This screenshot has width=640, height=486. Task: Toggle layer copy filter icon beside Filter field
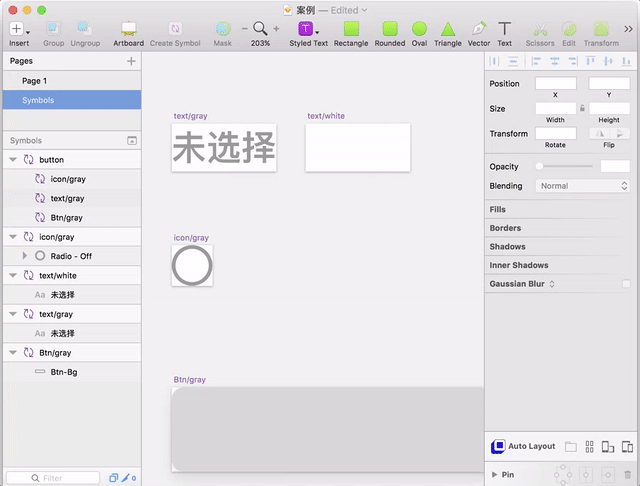(x=113, y=477)
